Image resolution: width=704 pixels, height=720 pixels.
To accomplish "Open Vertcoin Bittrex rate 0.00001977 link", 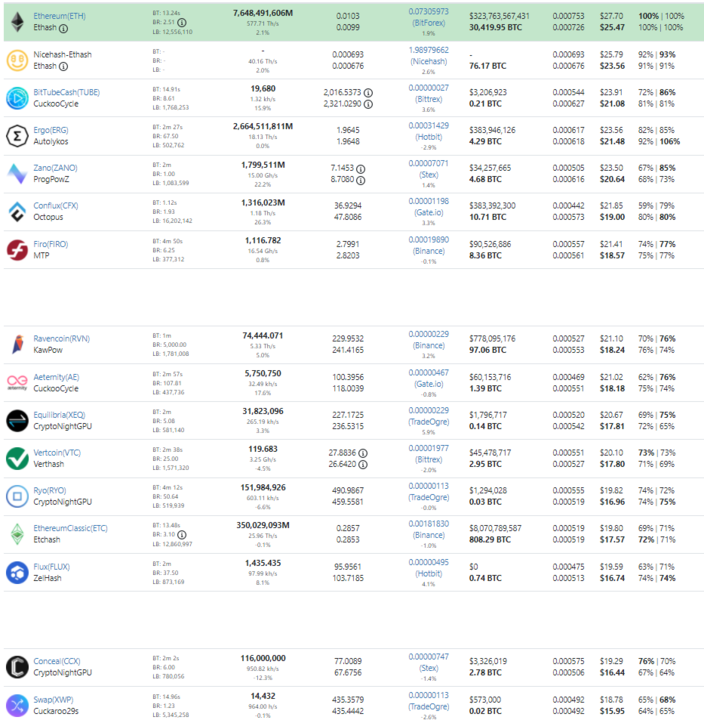I will click(428, 448).
